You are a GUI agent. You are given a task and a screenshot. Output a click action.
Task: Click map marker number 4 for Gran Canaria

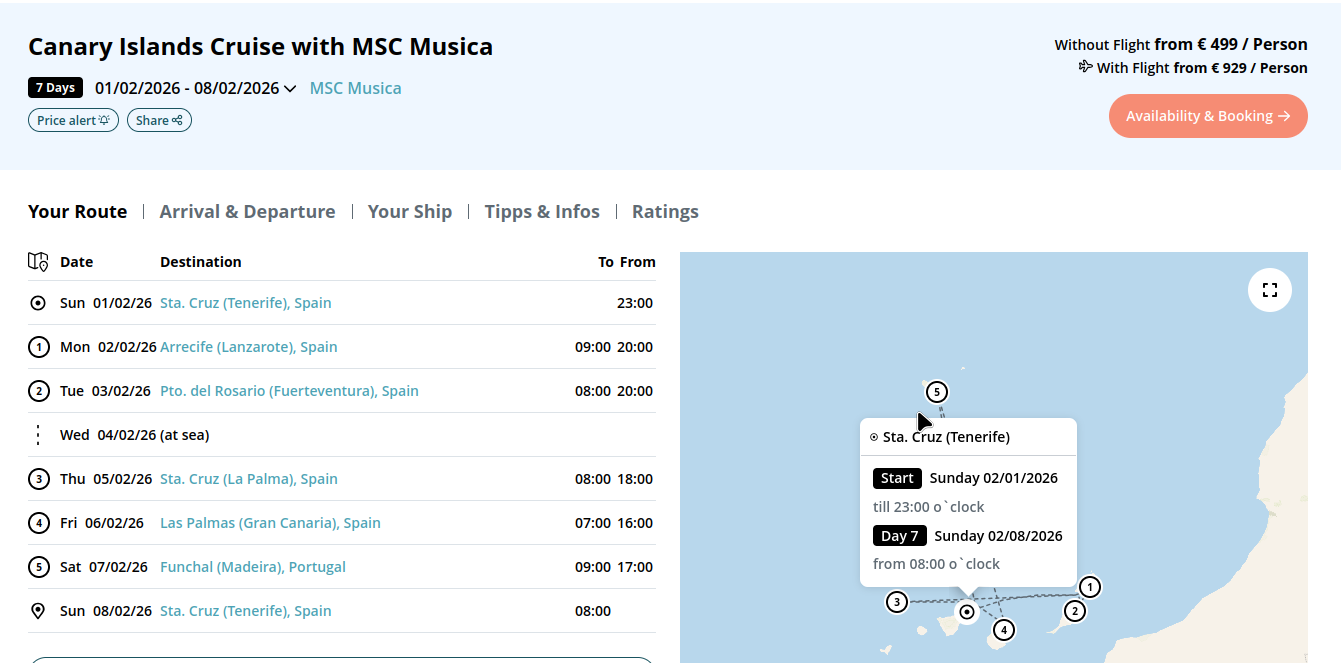[x=1004, y=630]
